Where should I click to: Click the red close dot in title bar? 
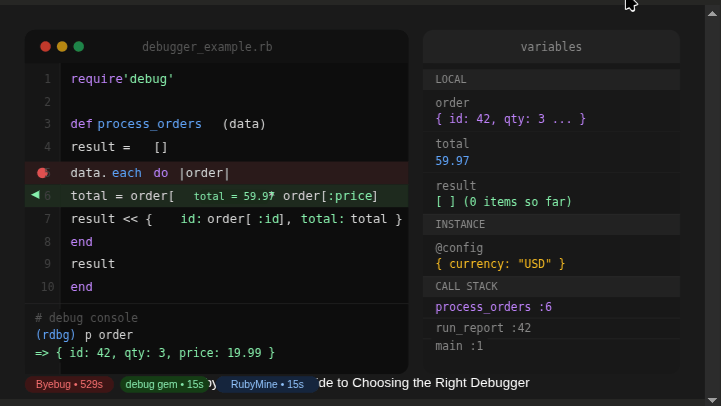[x=45, y=47]
